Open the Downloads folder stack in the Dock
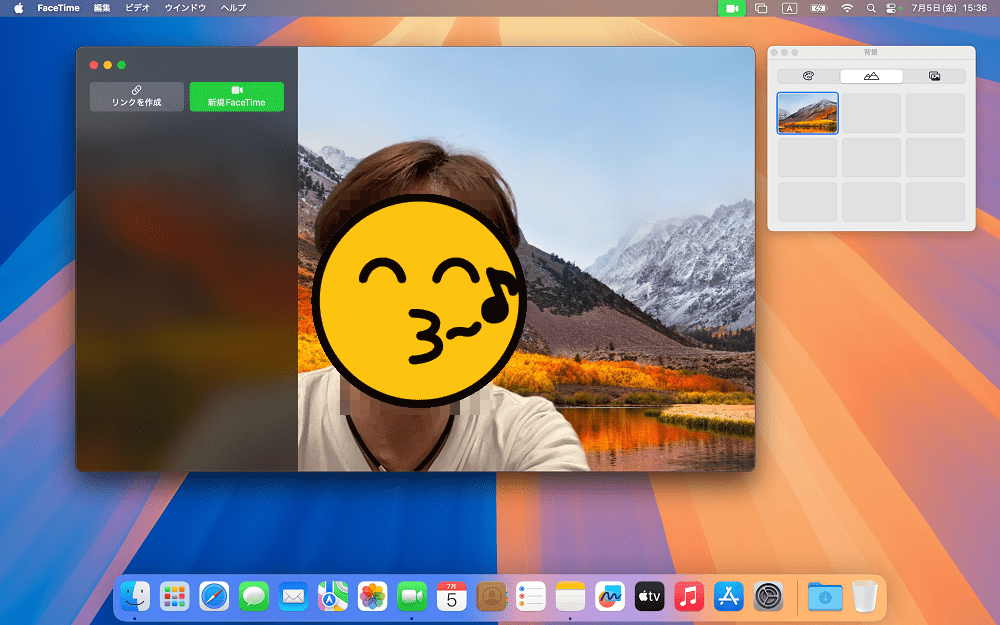This screenshot has width=1000, height=625. coord(825,597)
